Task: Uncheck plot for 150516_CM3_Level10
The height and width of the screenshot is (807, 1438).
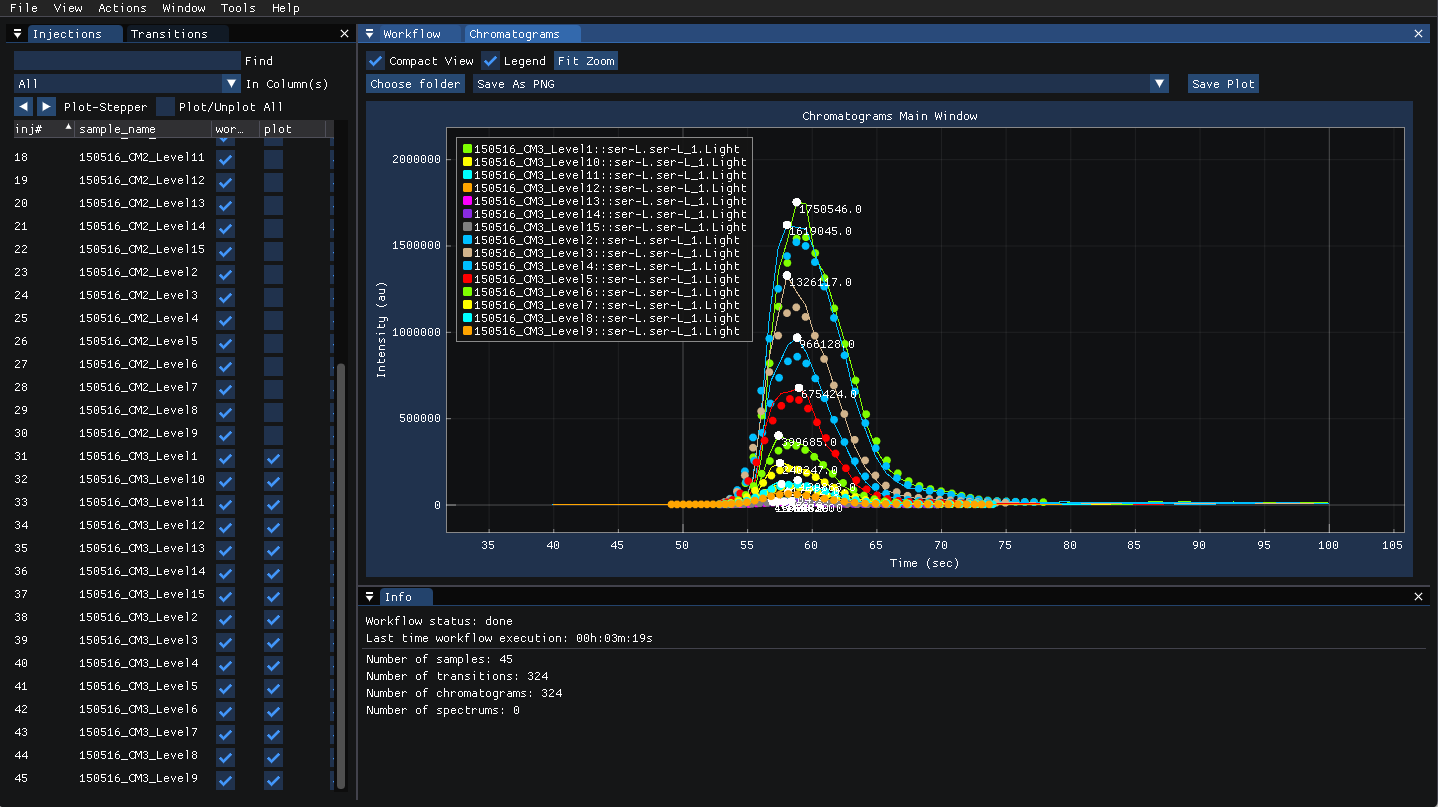Action: 273,481
